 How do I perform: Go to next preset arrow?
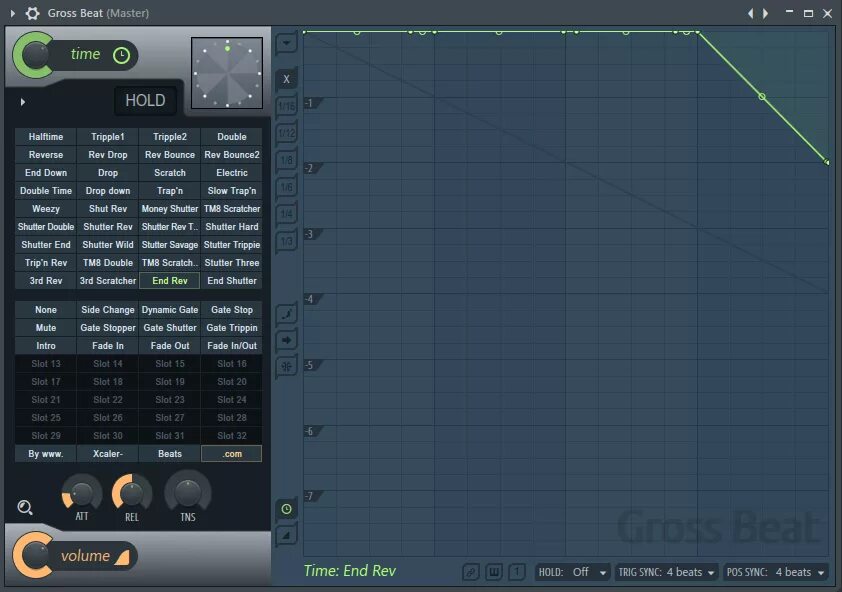(x=765, y=13)
